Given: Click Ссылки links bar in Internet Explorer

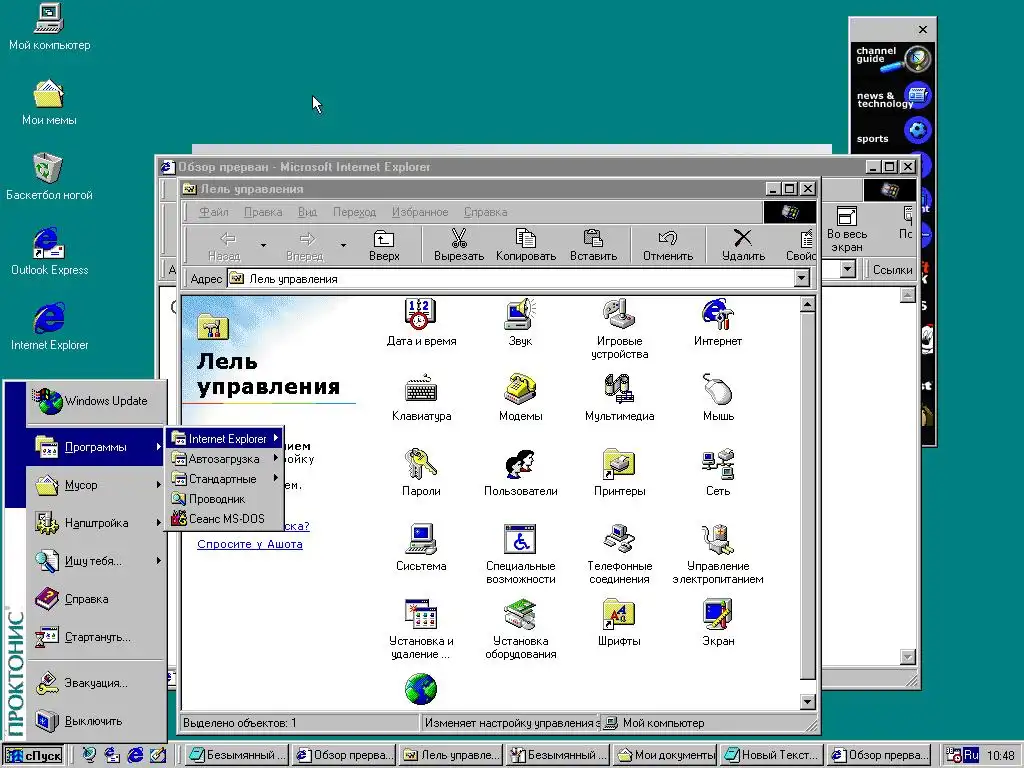Looking at the screenshot, I should point(892,269).
